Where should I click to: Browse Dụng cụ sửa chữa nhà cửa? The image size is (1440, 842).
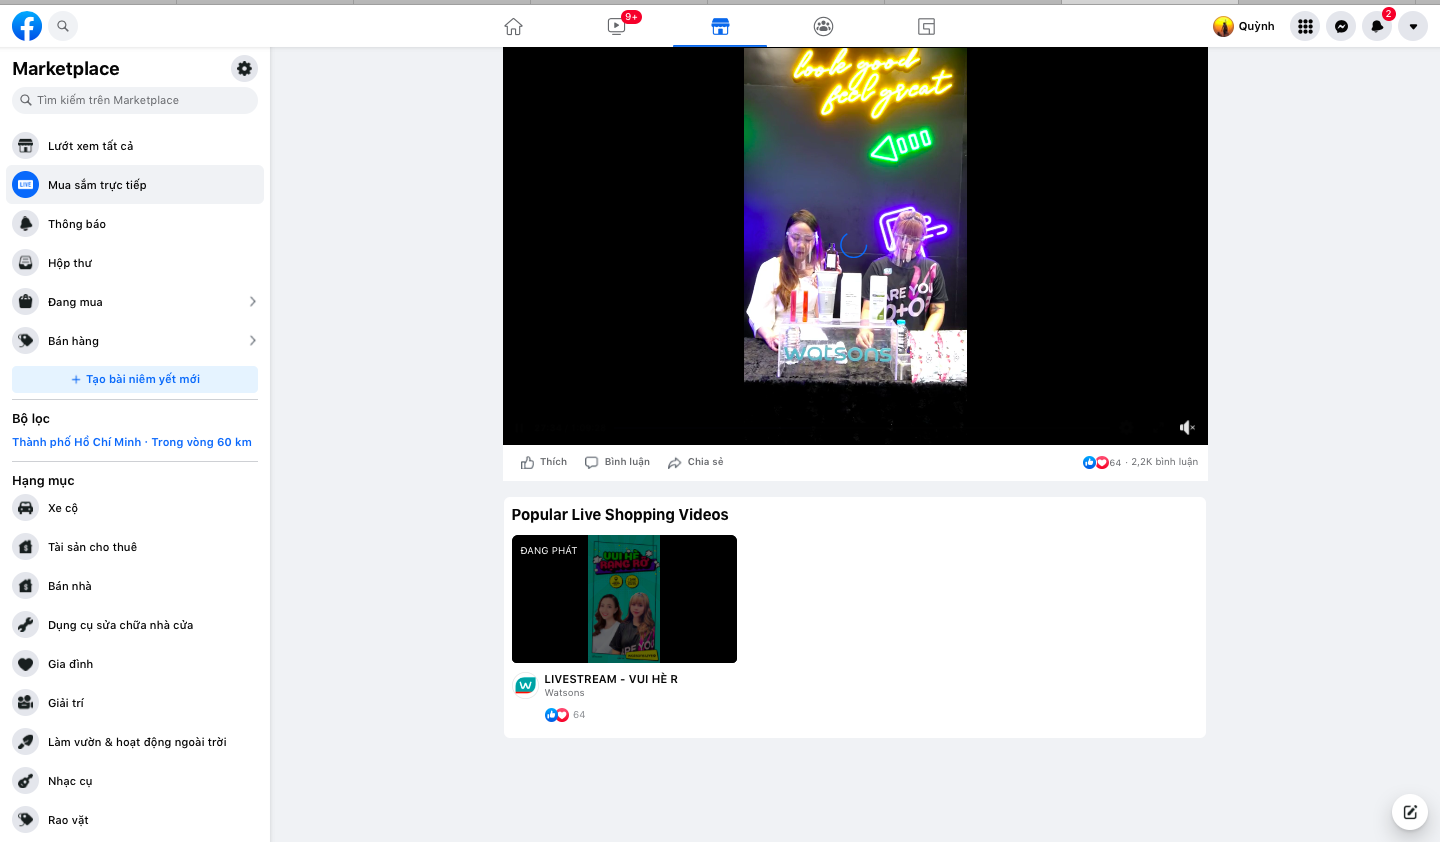pyautogui.click(x=135, y=625)
